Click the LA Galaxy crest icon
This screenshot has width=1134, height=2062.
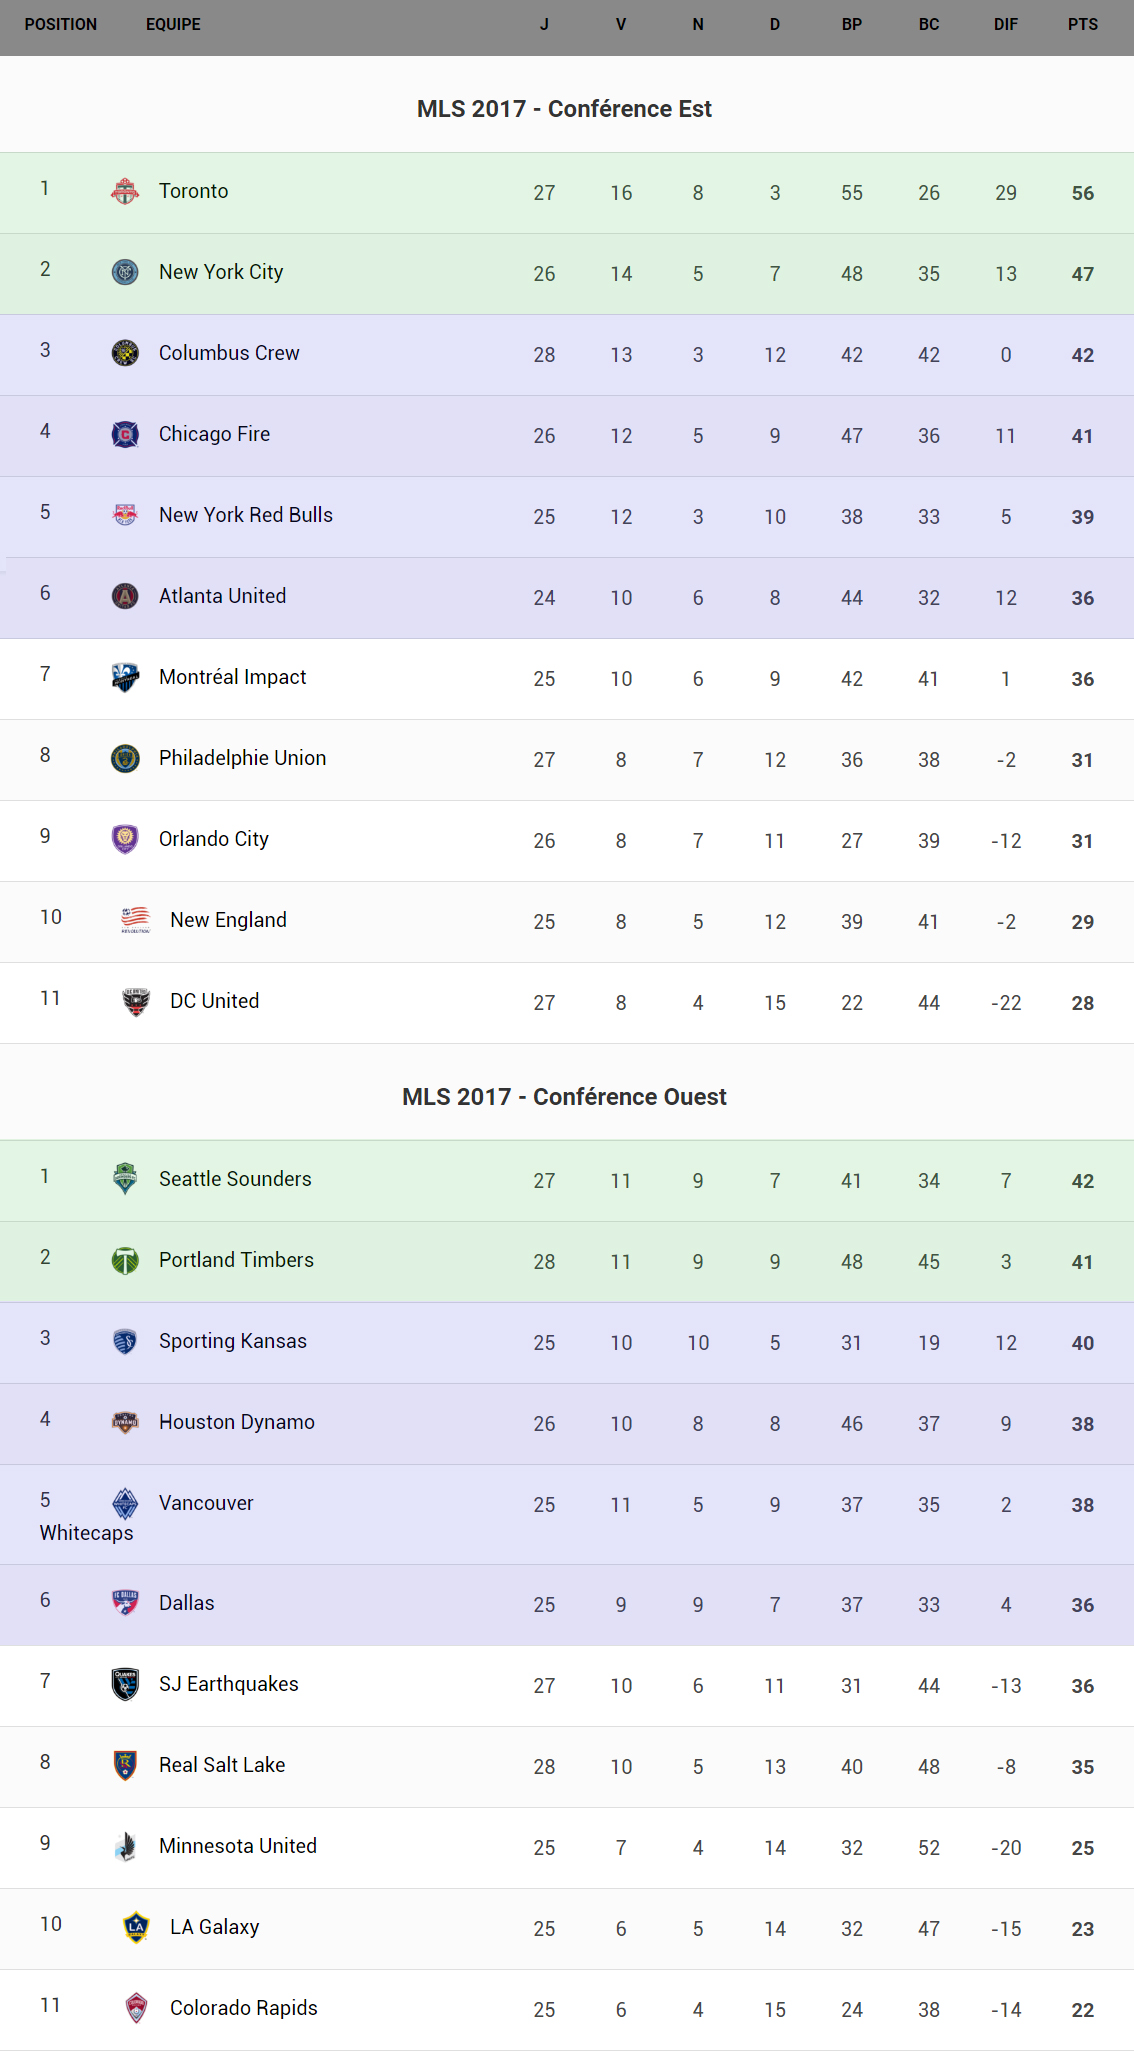[136, 1927]
